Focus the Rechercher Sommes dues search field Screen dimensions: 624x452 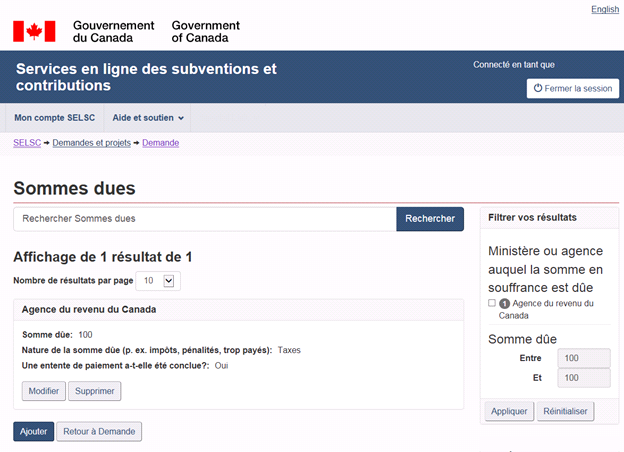point(205,218)
